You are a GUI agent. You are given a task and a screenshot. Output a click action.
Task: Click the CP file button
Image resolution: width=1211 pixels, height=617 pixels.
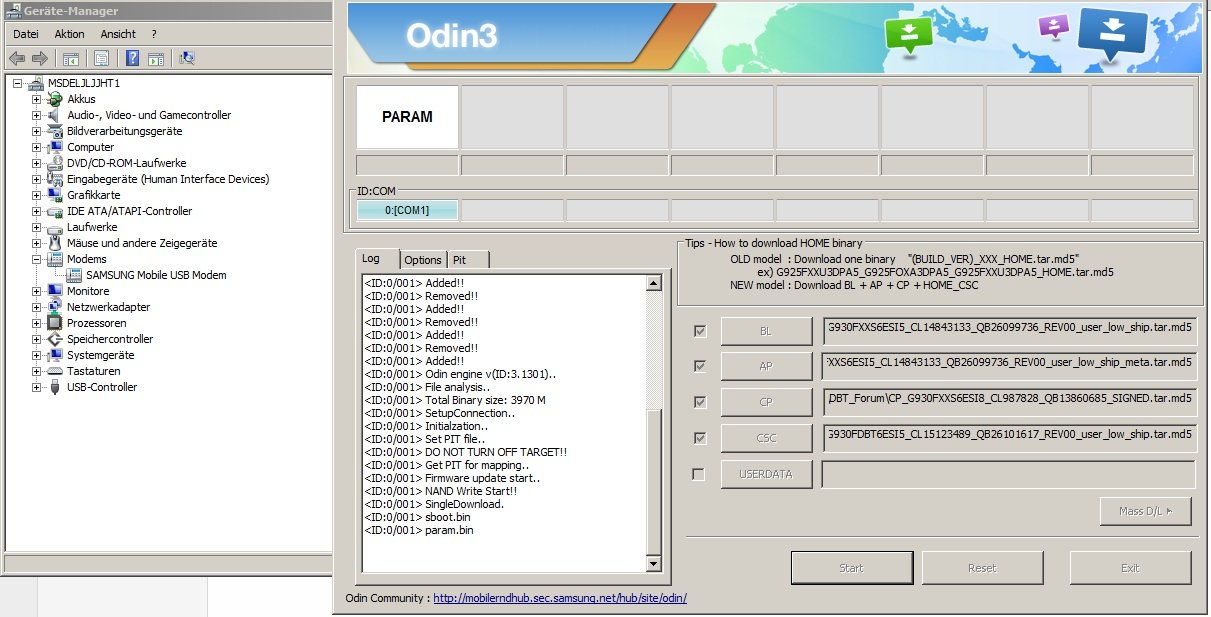[766, 402]
